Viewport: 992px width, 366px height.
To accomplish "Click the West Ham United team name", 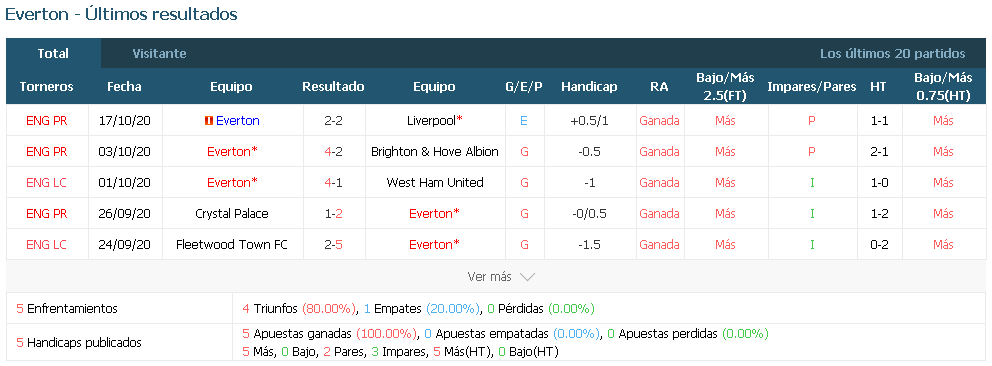I will 435,182.
